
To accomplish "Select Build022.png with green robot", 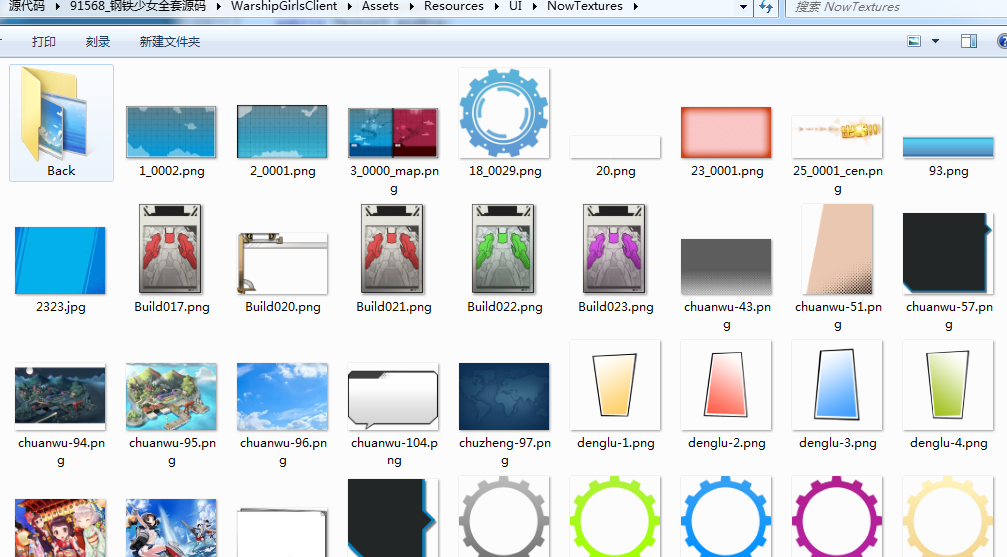I will (504, 248).
